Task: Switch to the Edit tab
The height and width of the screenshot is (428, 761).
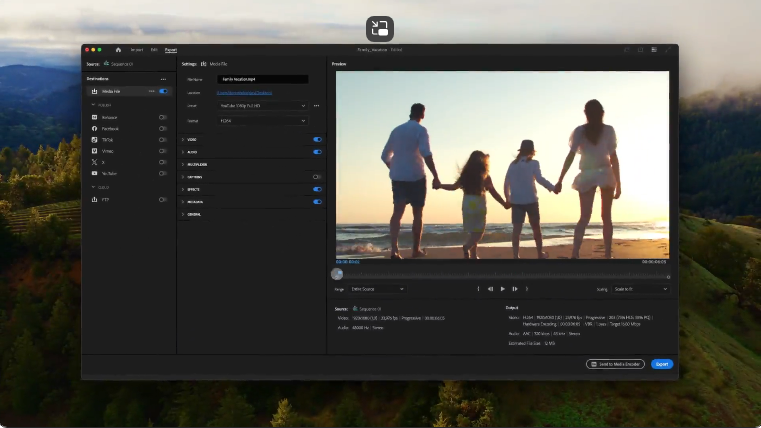Action: tap(154, 49)
